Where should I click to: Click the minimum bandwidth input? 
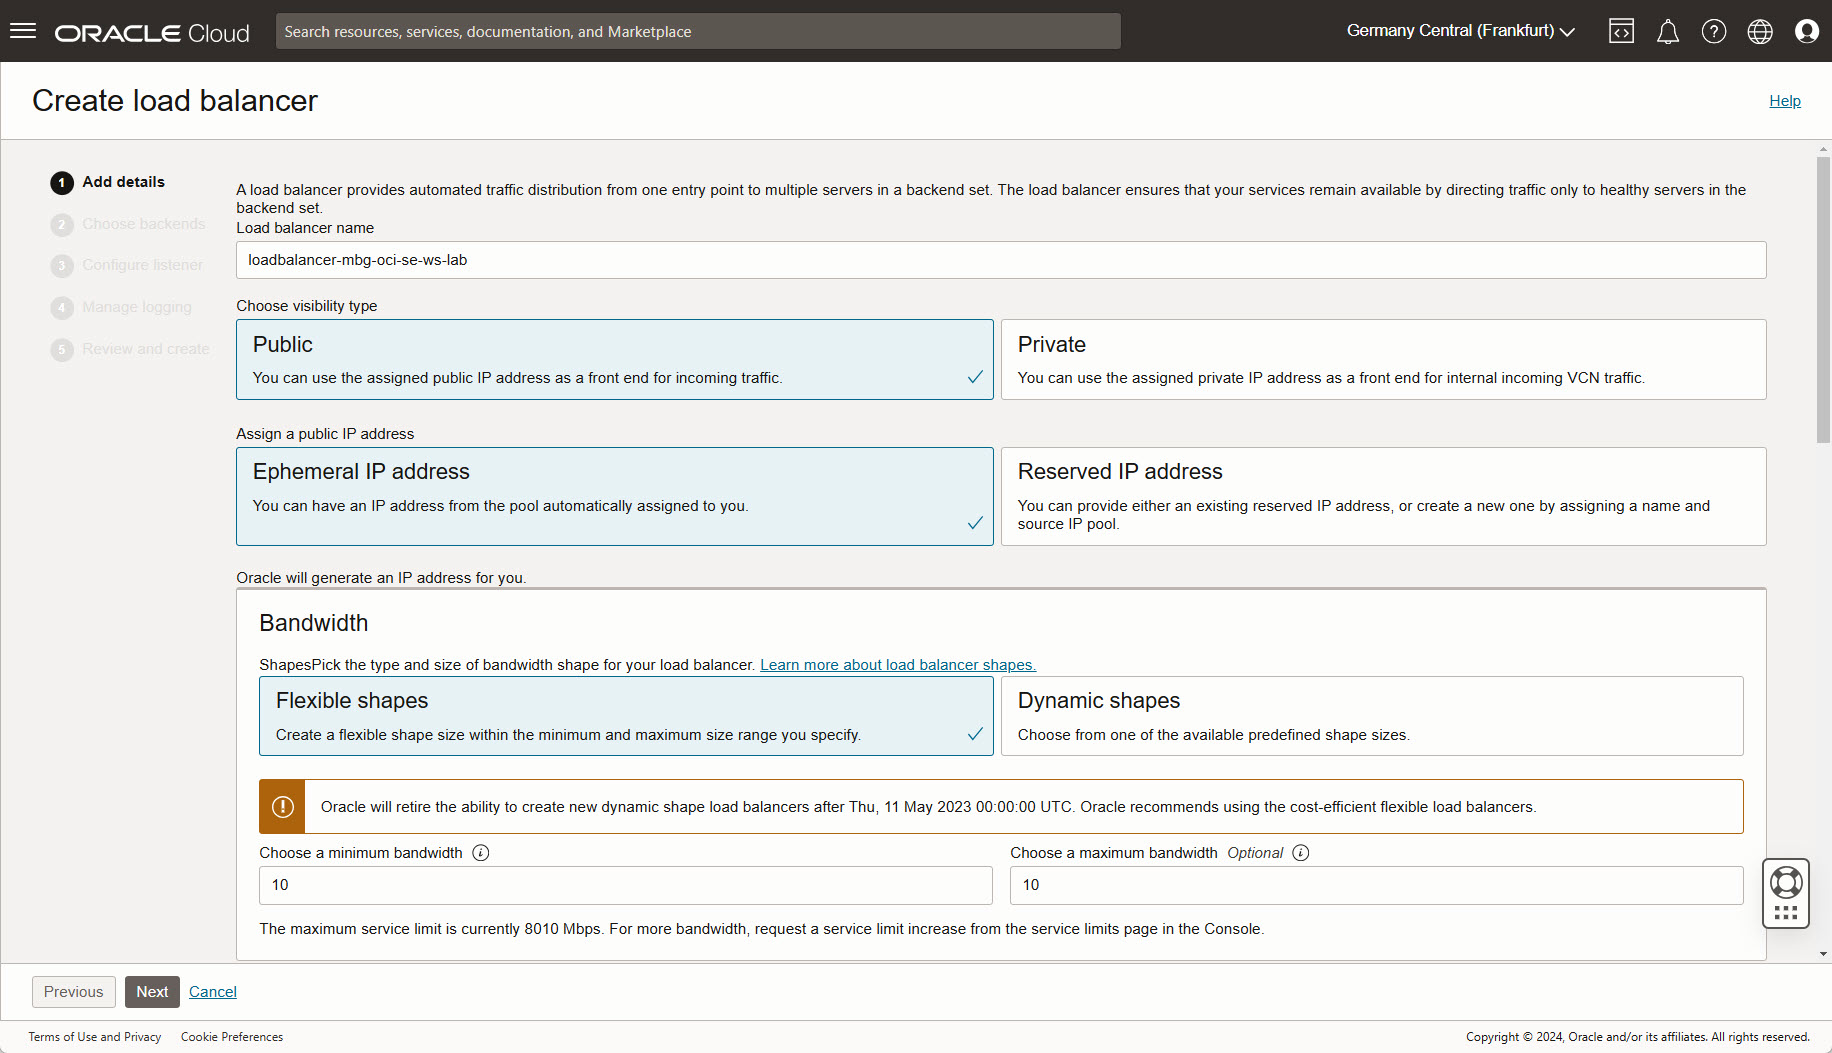pos(626,885)
